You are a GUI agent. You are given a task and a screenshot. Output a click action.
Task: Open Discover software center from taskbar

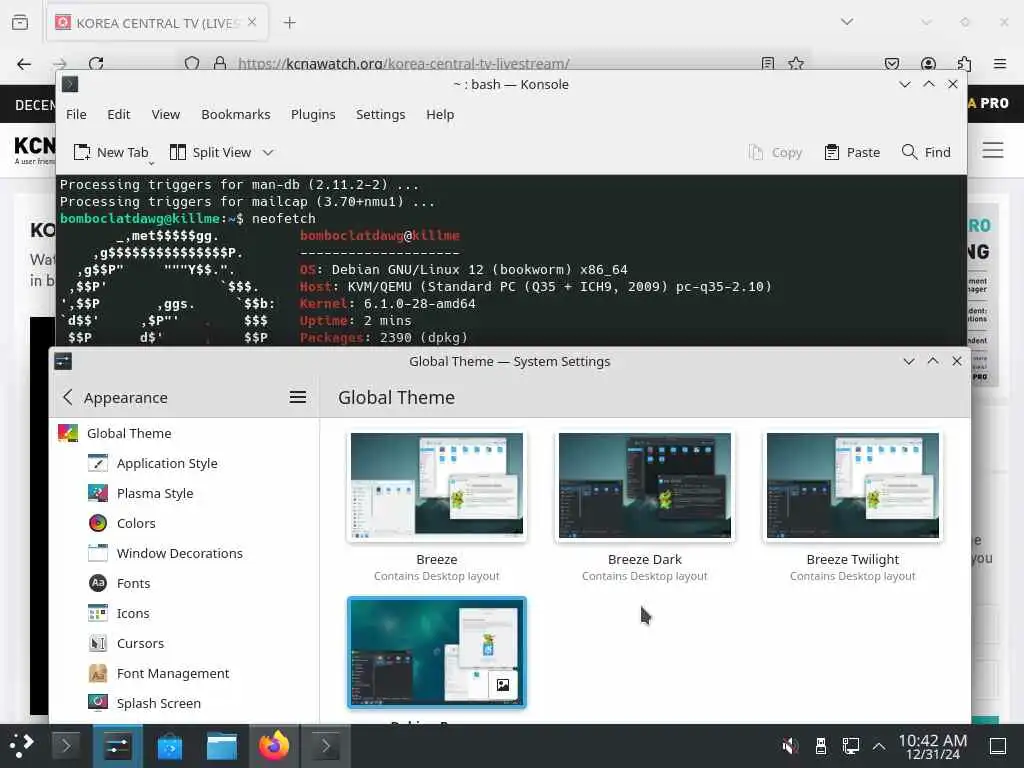point(170,746)
